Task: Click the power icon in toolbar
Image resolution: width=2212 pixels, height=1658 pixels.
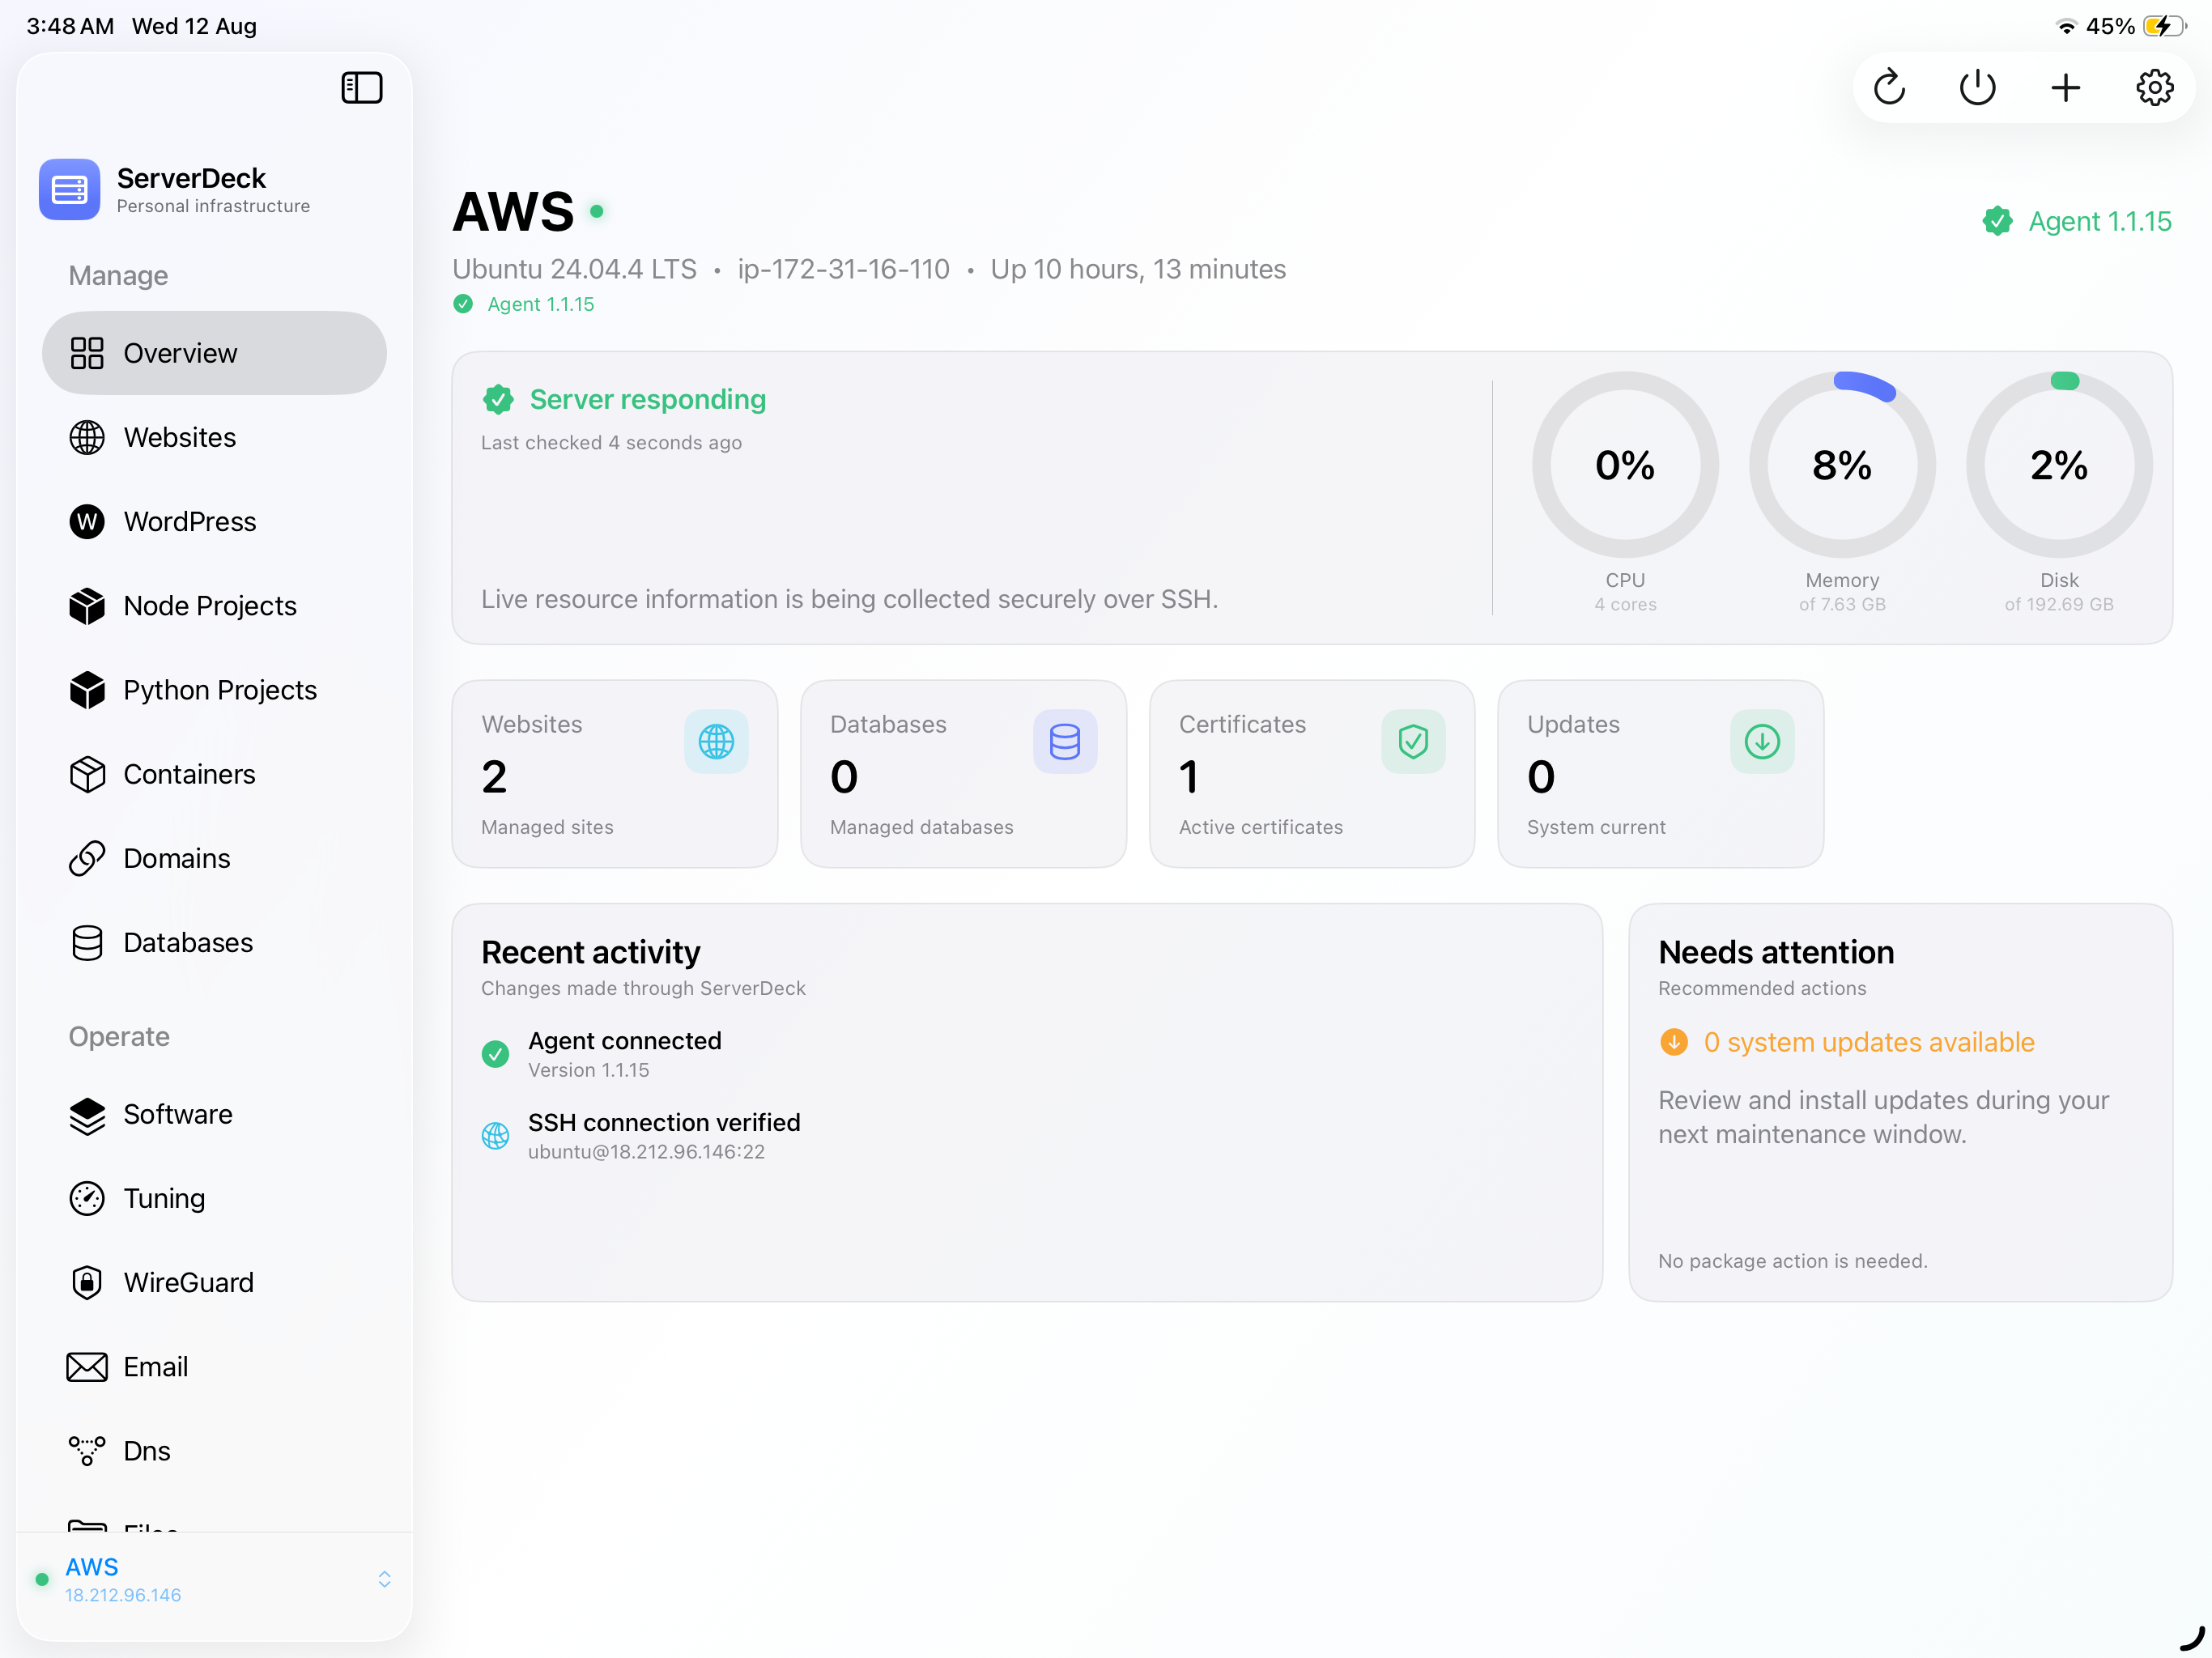Action: point(1977,88)
